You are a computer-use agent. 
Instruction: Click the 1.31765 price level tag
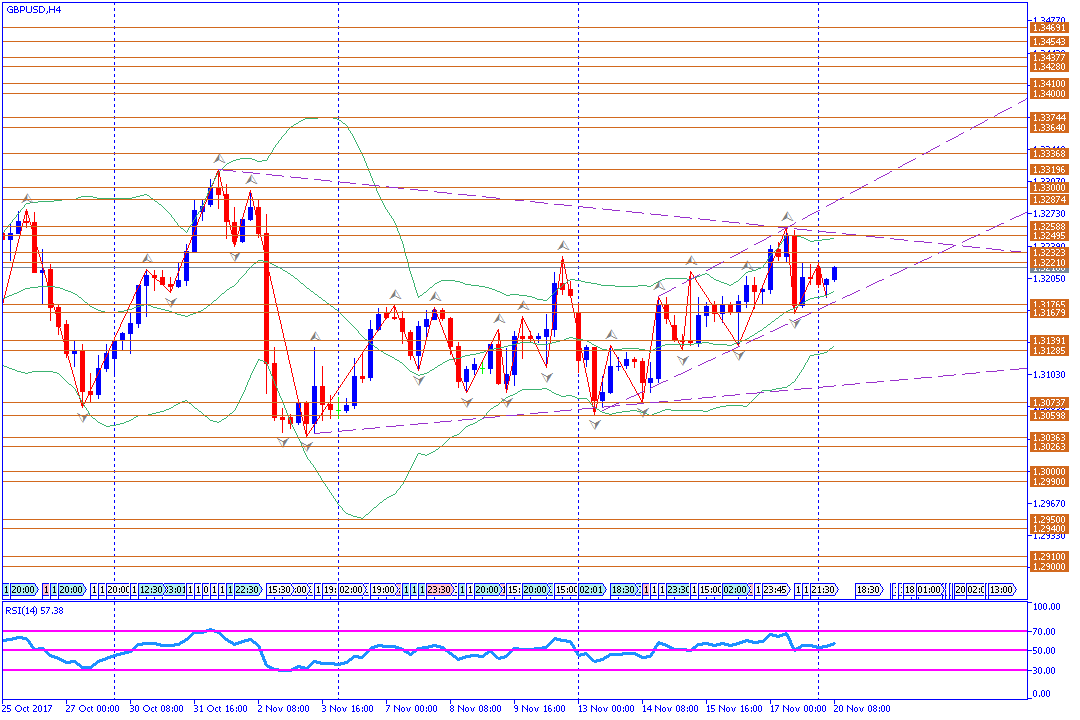(1049, 304)
